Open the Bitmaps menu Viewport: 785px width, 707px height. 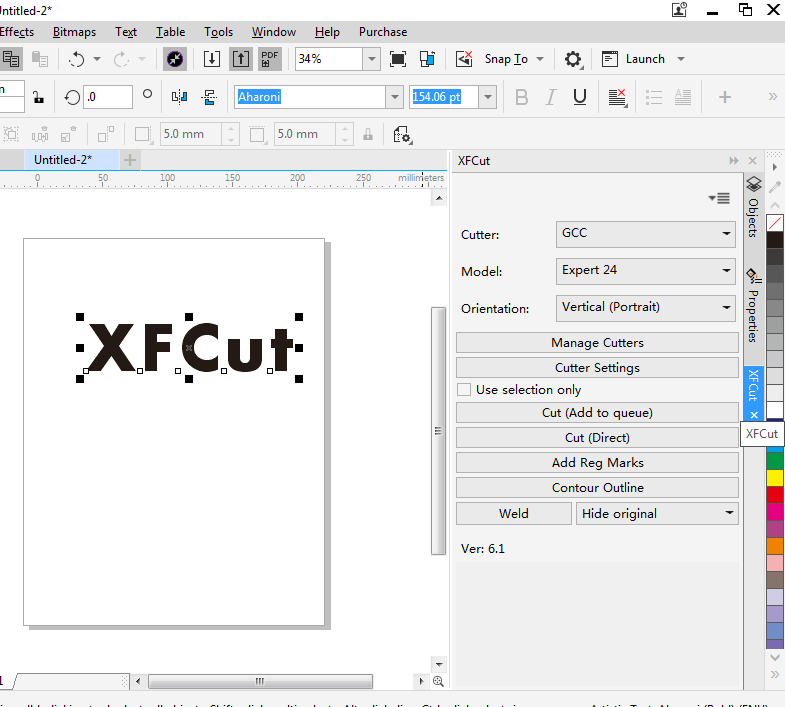coord(74,32)
